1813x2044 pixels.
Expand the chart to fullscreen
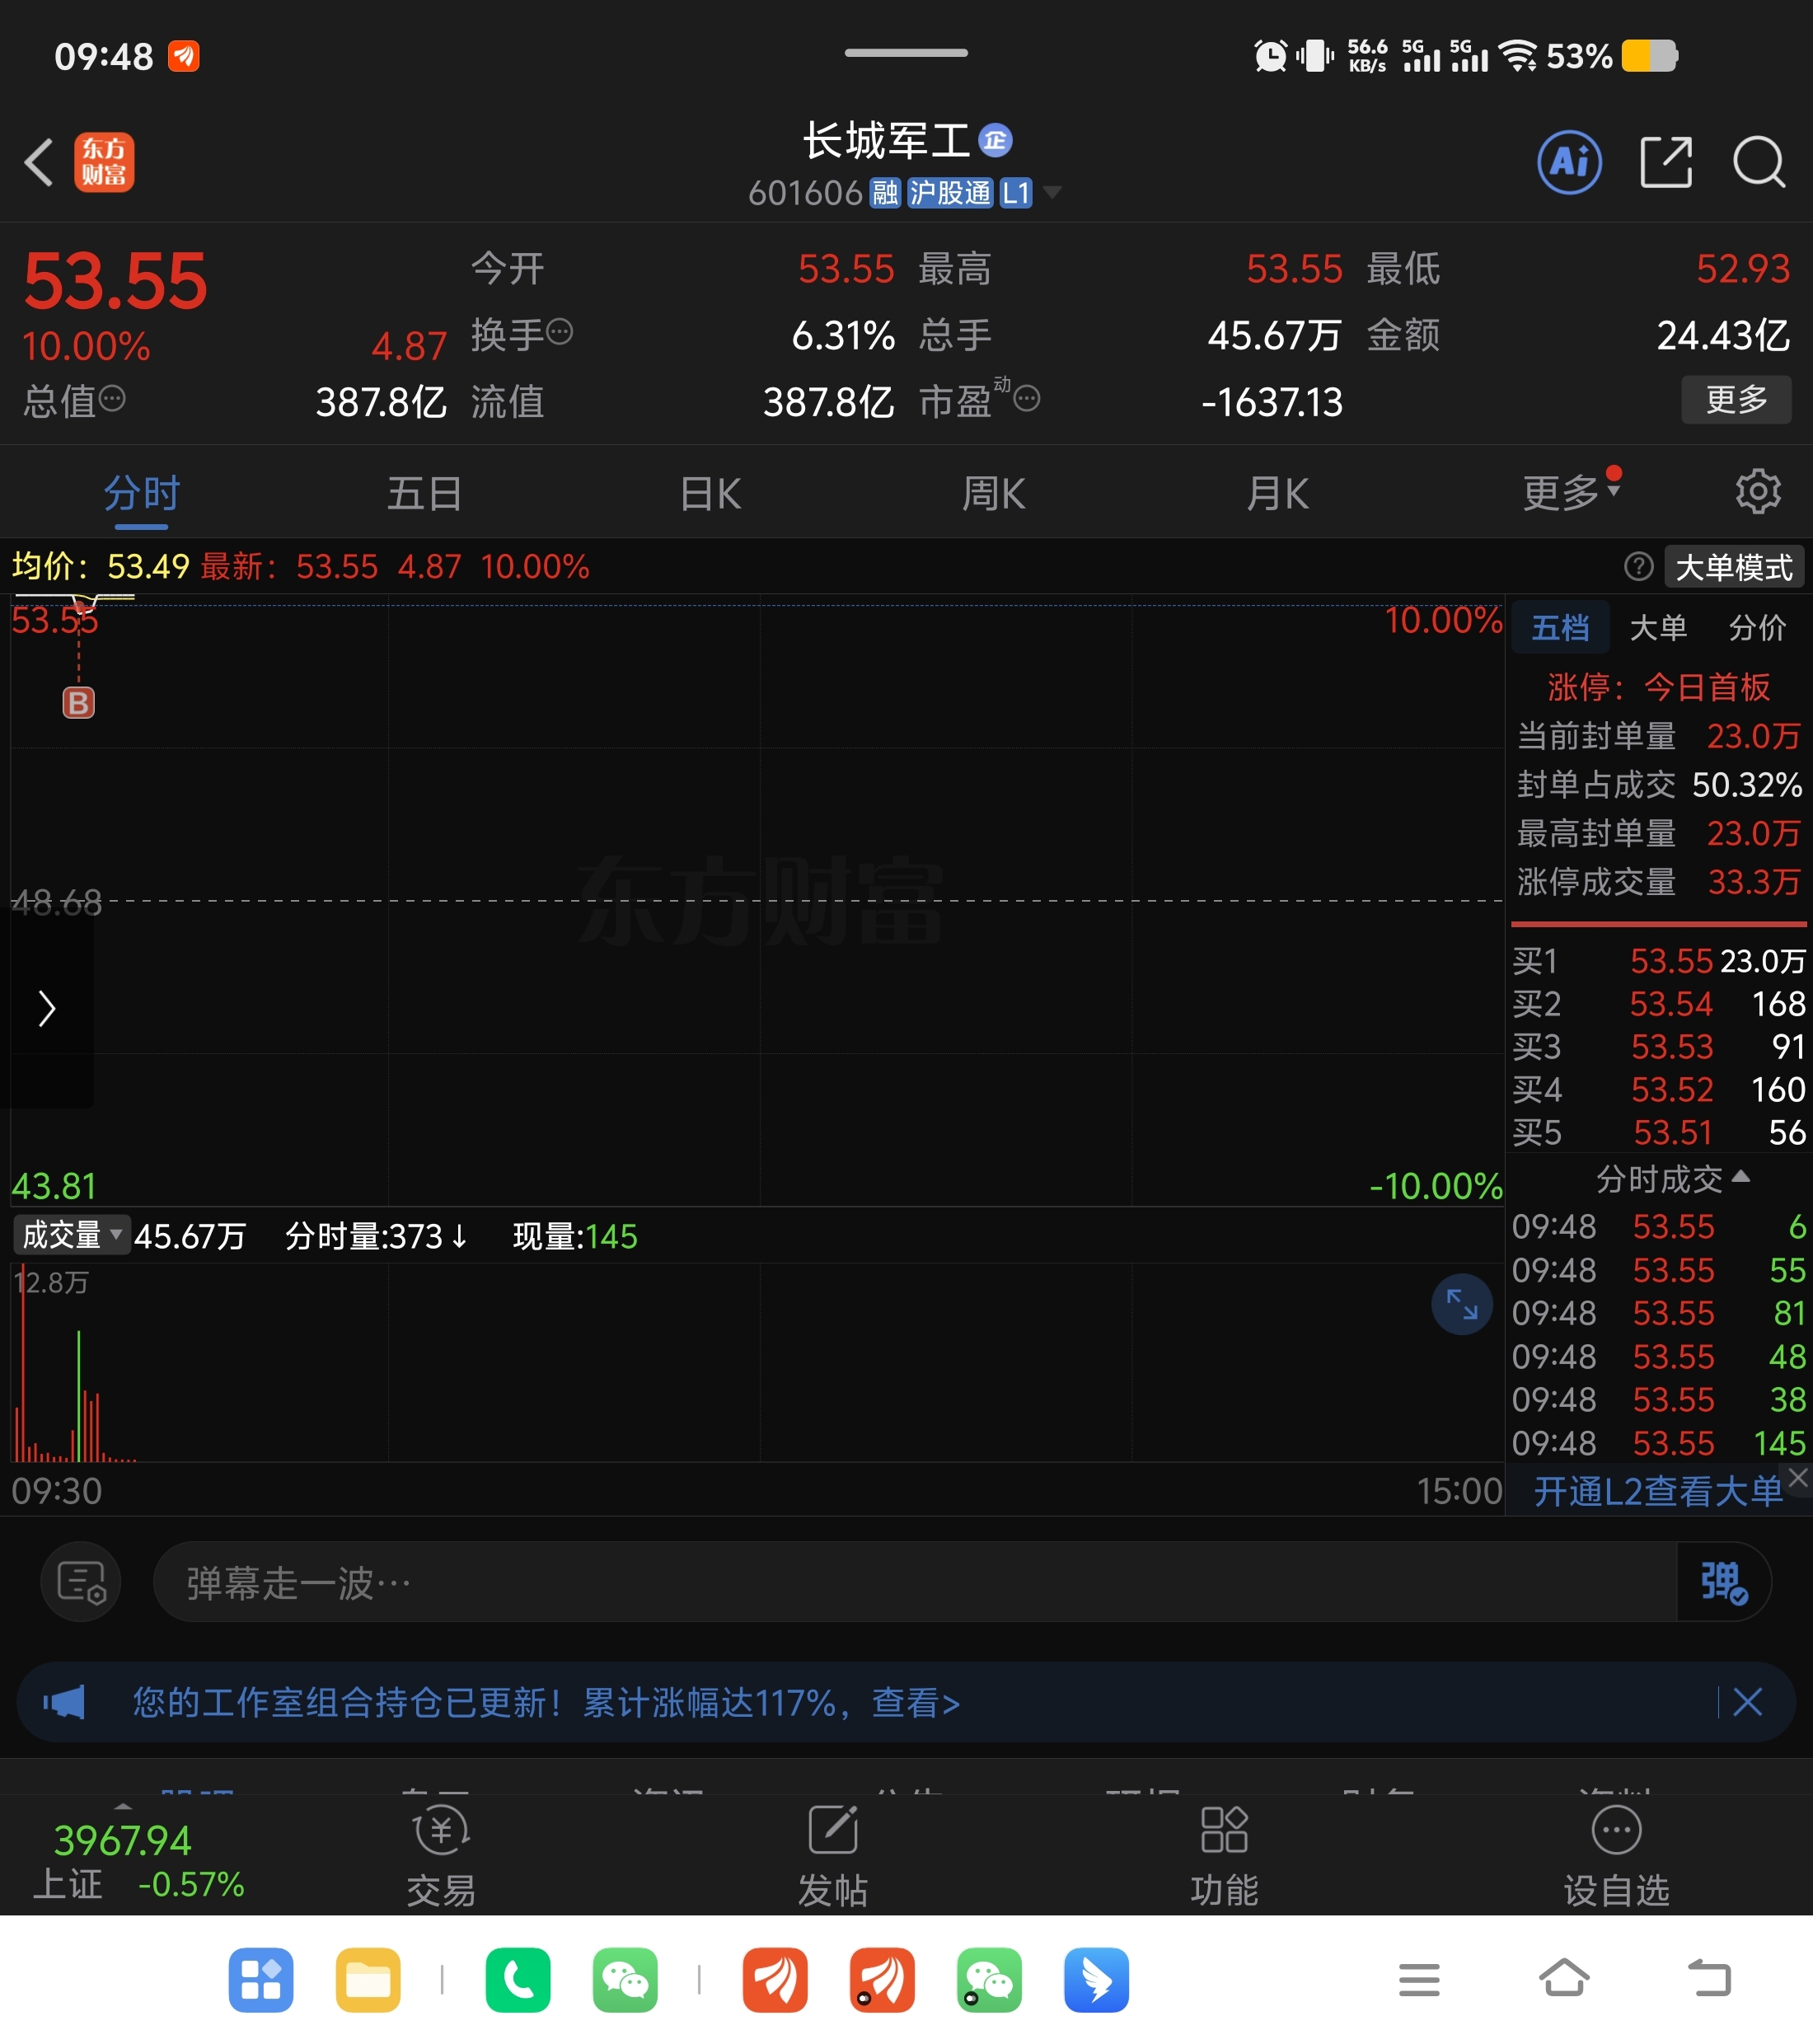coord(1461,1304)
